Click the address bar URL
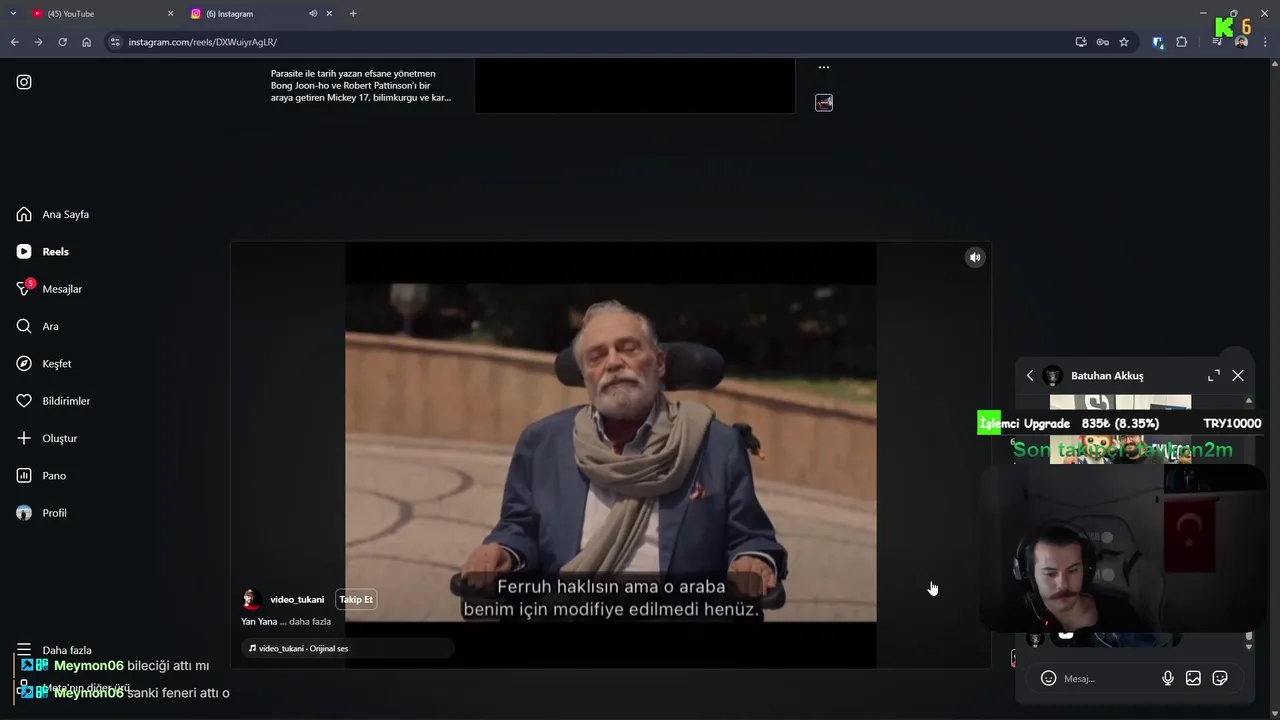This screenshot has height=720, width=1280. [x=203, y=42]
